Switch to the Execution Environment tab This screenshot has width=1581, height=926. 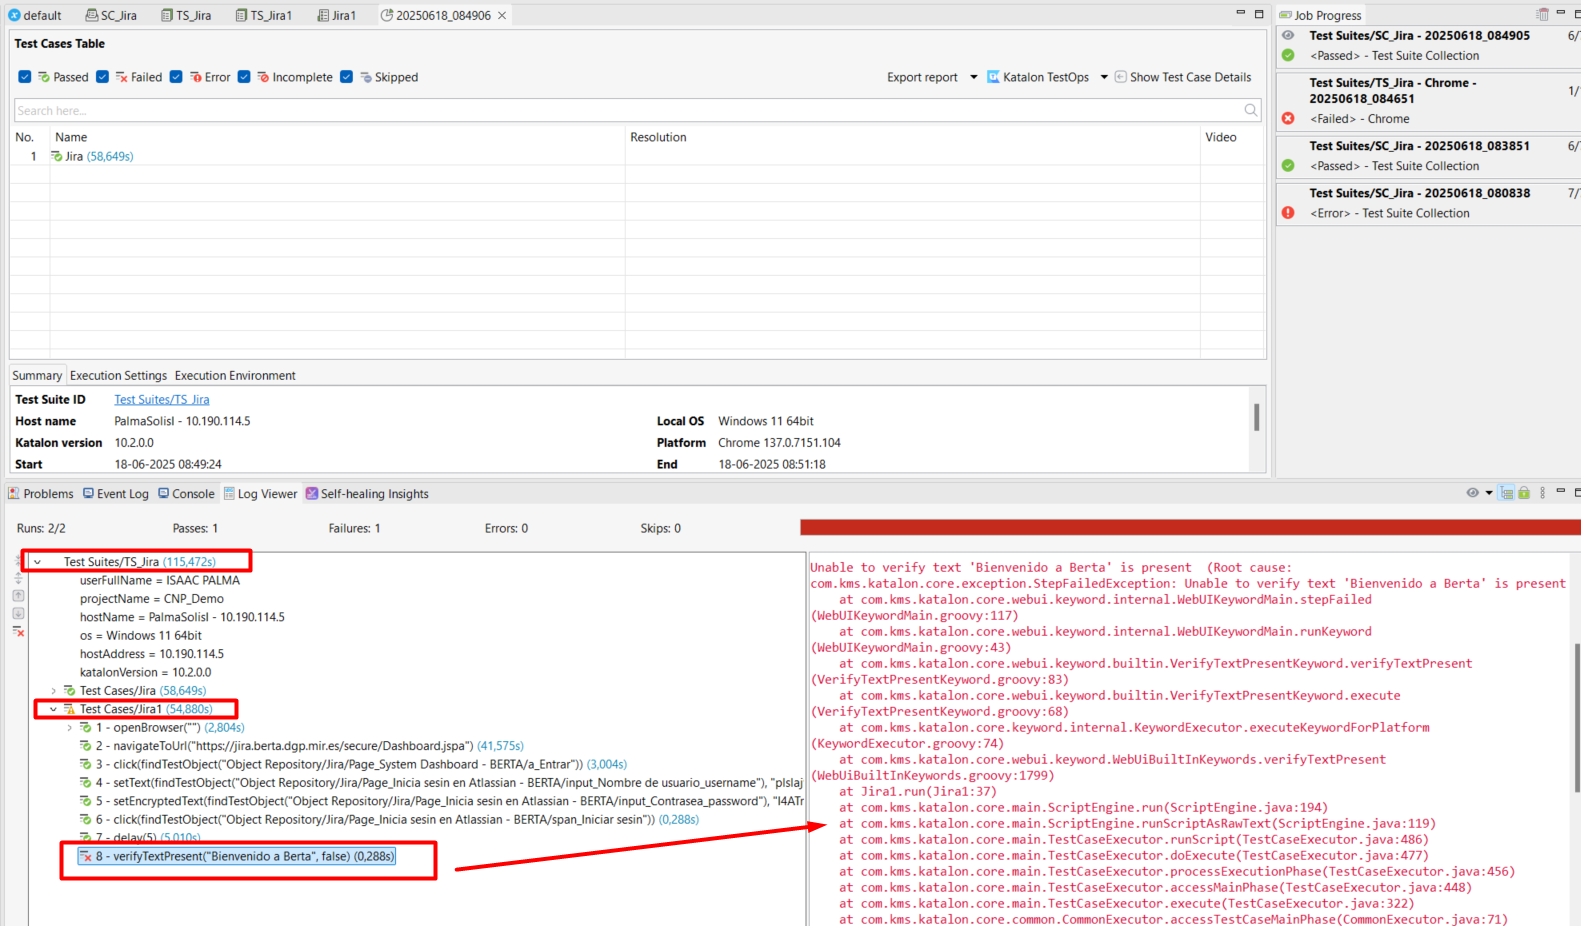[x=235, y=376]
